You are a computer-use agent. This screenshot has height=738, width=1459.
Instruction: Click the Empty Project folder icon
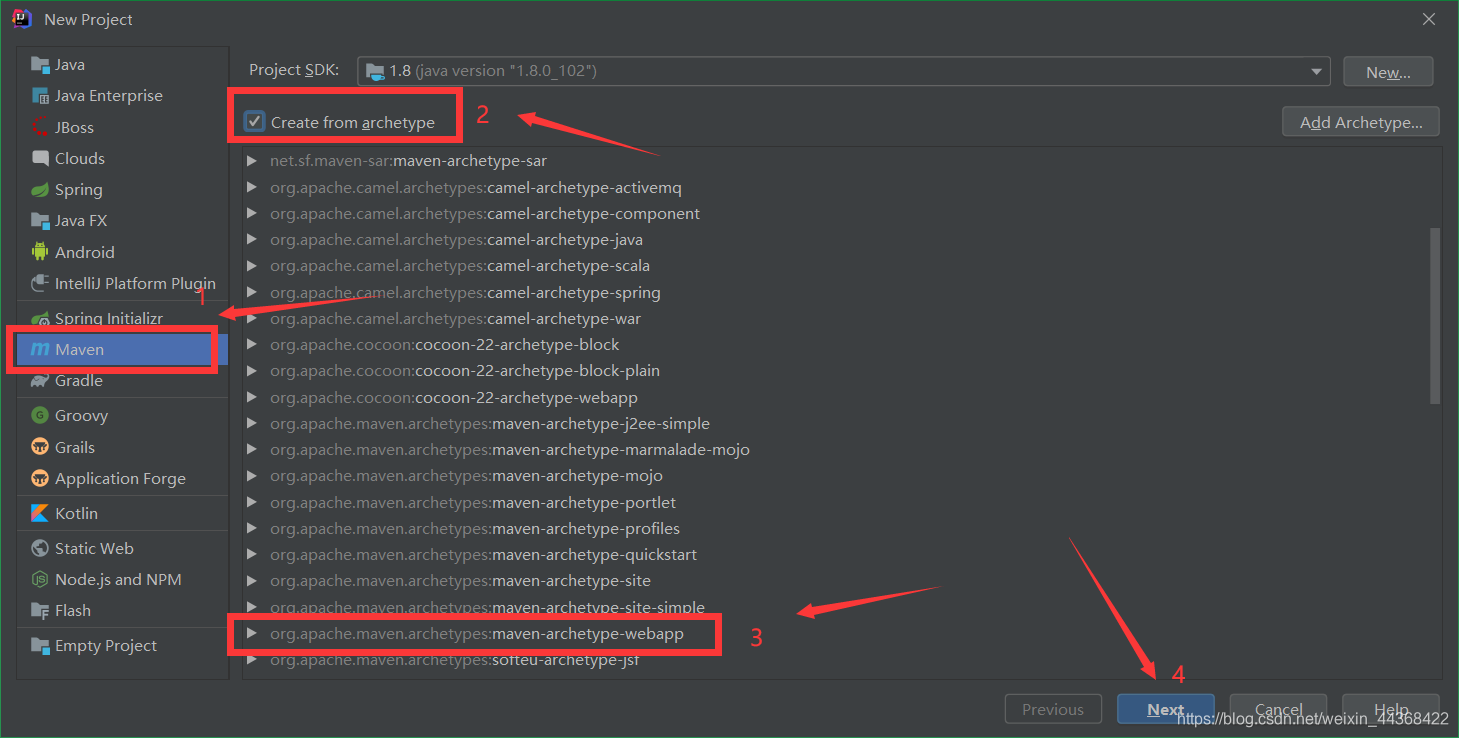(40, 645)
